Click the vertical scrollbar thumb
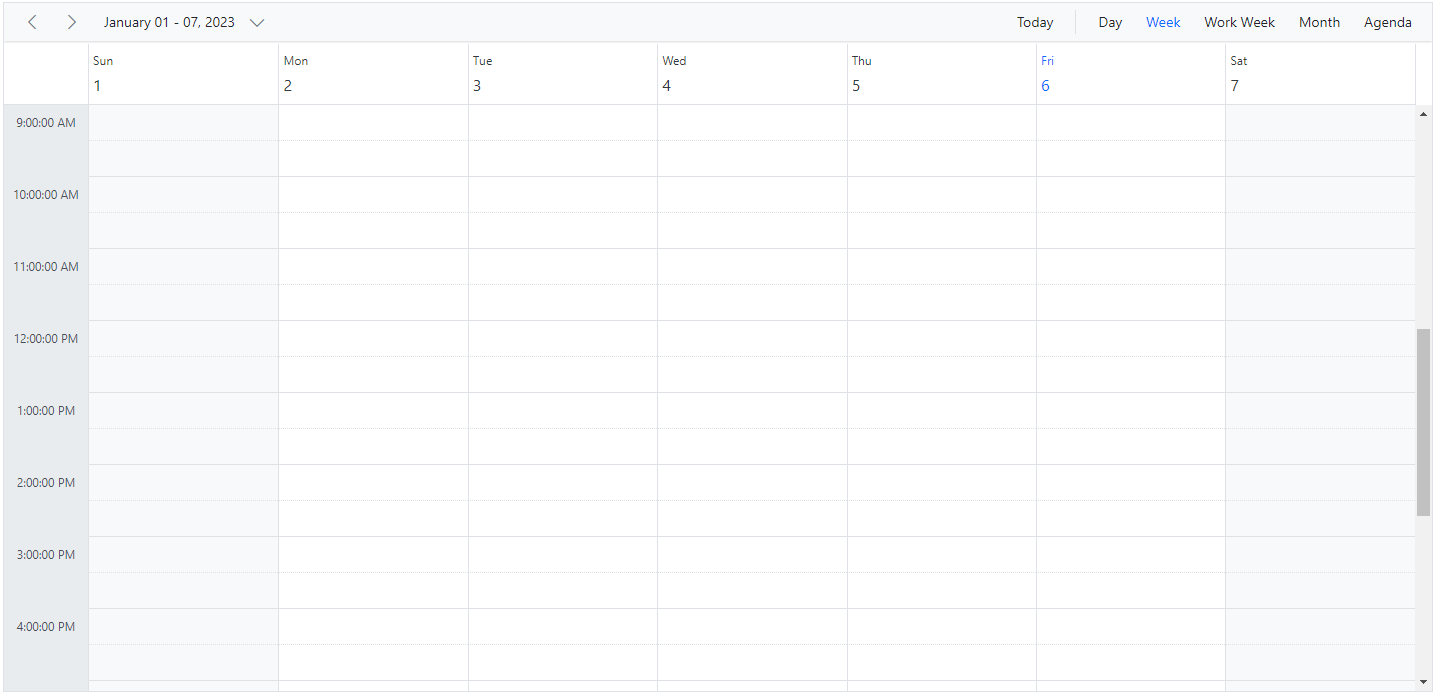This screenshot has width=1436, height=695. click(1424, 422)
